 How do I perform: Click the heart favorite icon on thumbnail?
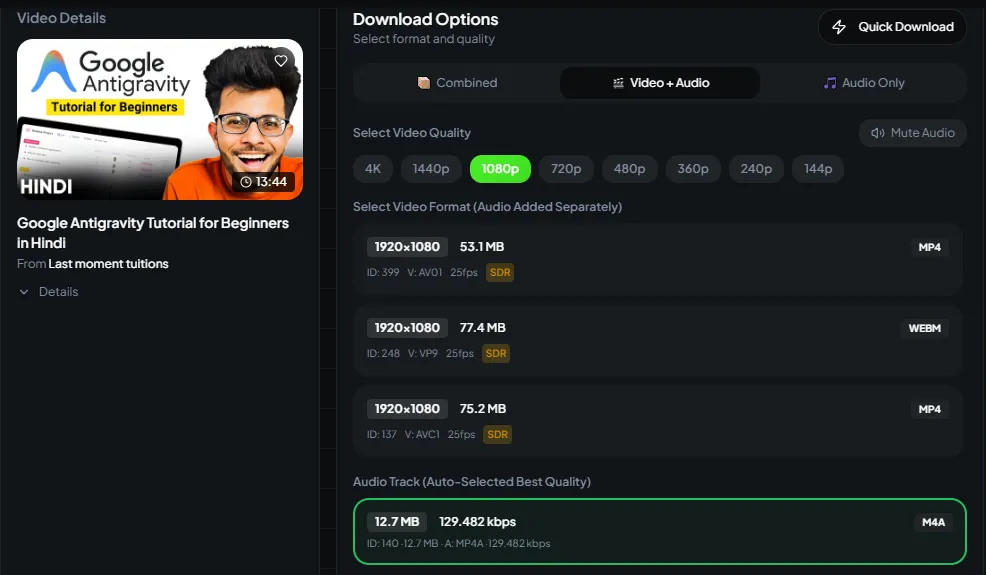[x=281, y=61]
